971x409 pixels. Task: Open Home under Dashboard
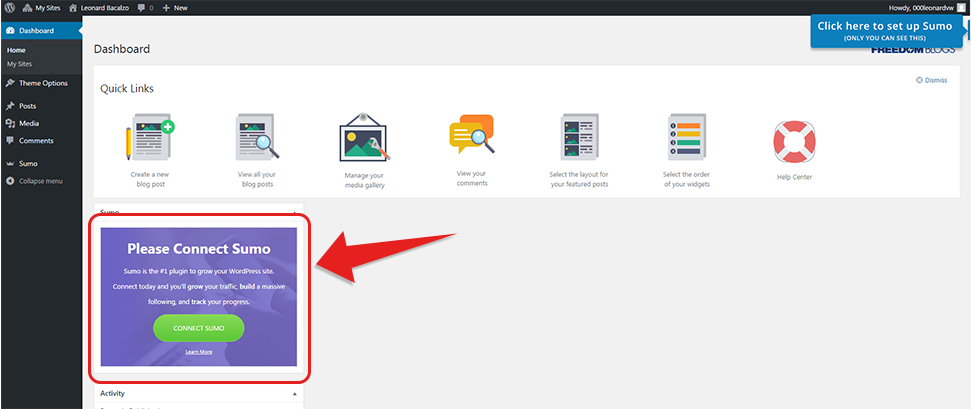[x=16, y=50]
